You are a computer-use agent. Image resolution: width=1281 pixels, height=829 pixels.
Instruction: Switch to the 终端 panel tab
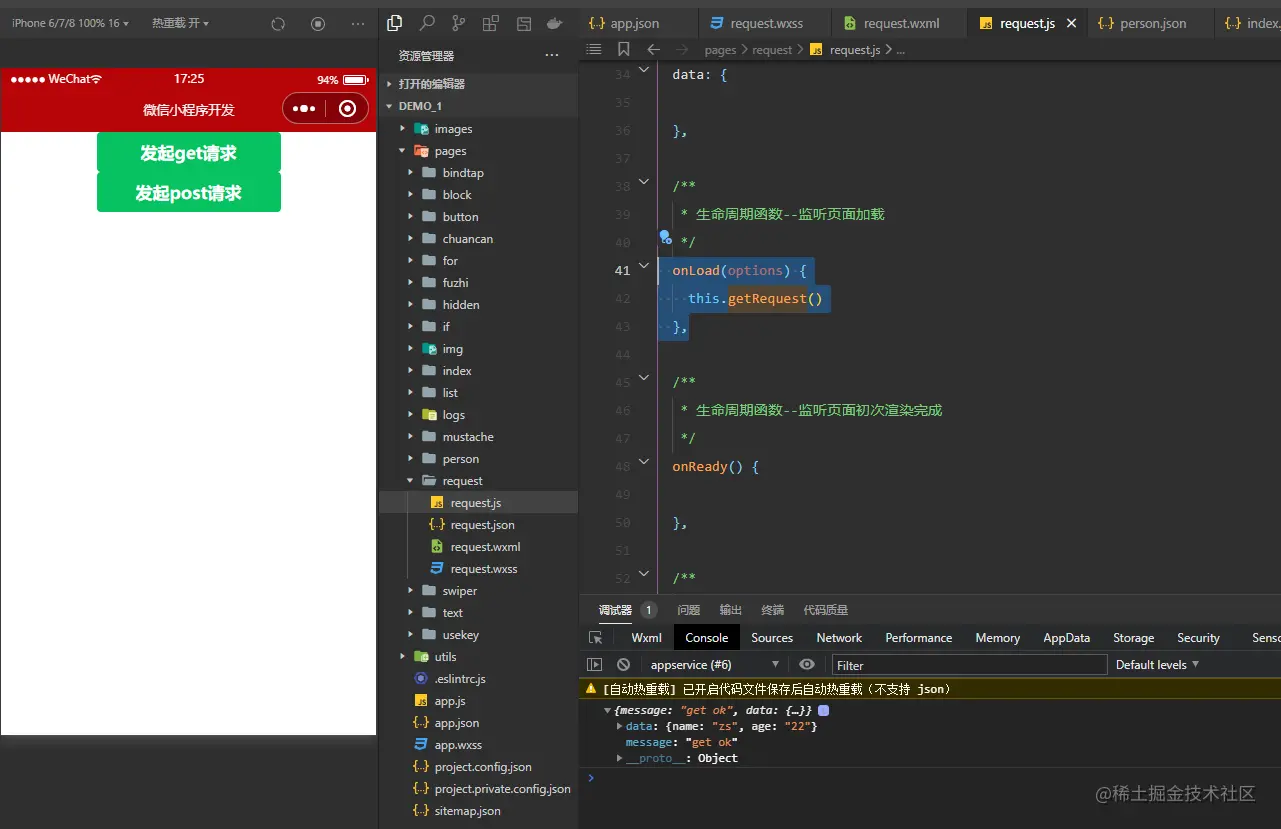coord(773,610)
